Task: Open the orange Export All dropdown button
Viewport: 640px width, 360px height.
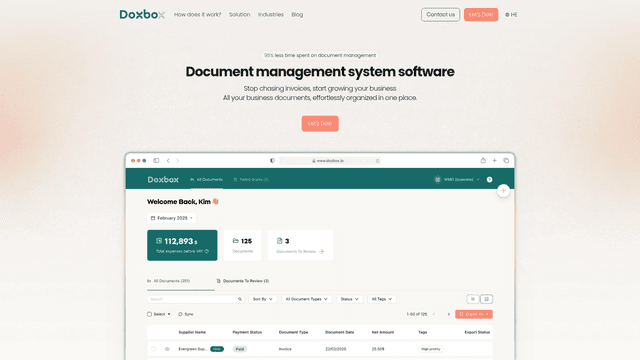Action: tap(474, 314)
